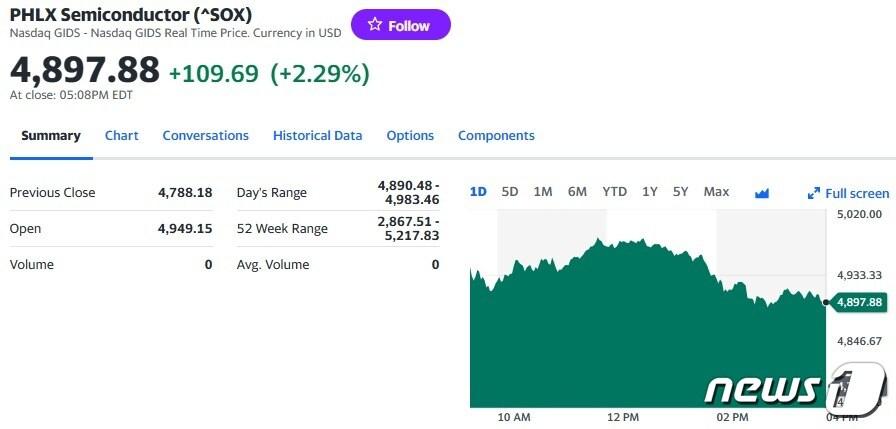Display the Max chart range

click(716, 191)
